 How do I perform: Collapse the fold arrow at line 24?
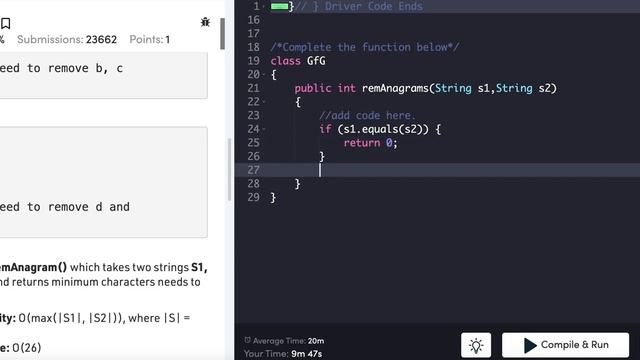263,129
